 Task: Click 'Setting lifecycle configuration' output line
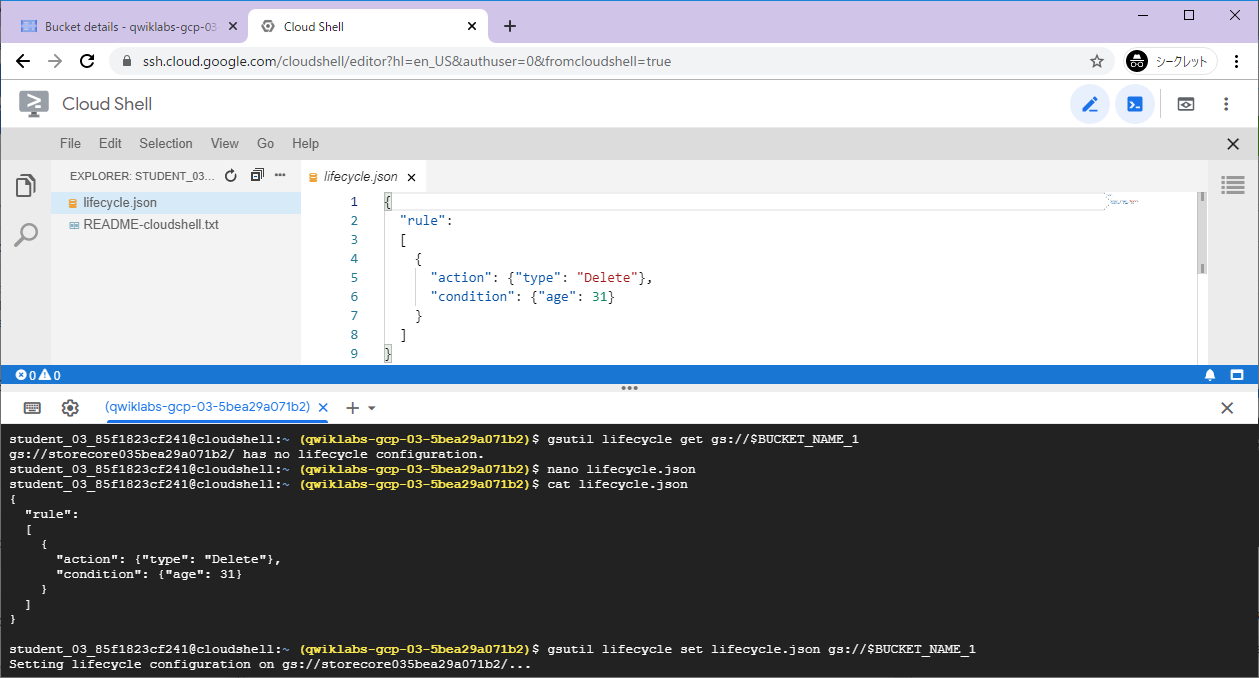(x=270, y=664)
